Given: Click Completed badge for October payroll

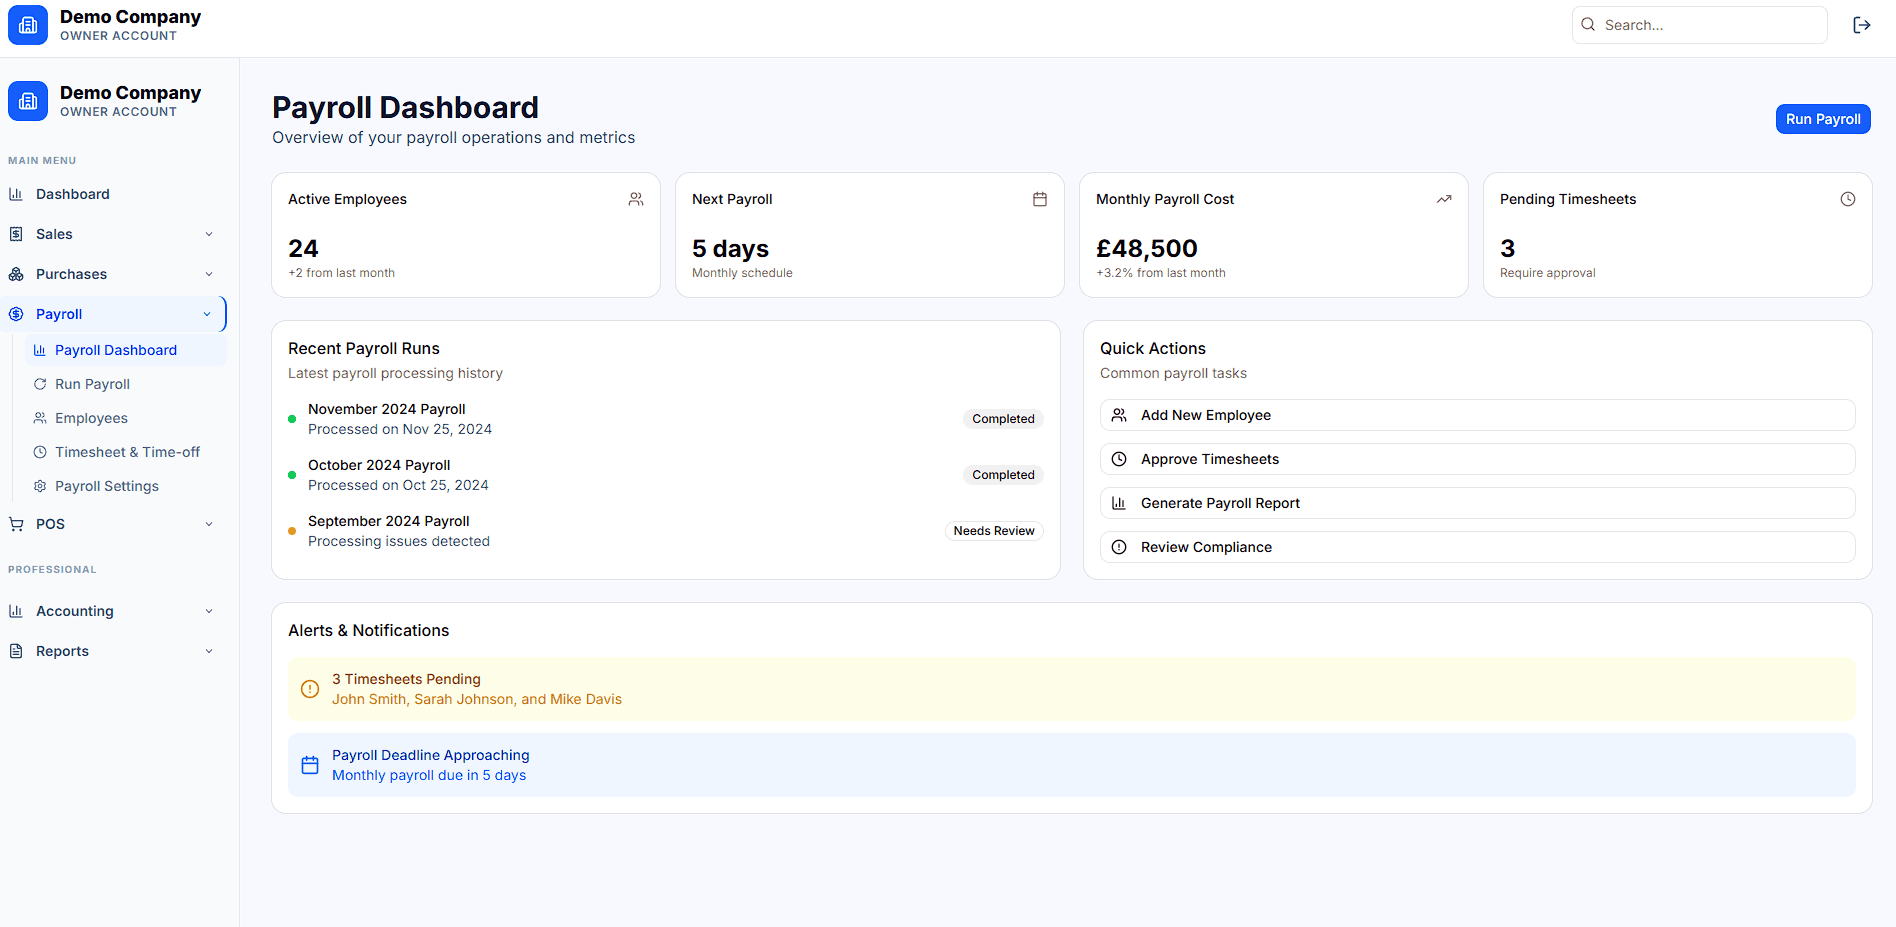Looking at the screenshot, I should point(1003,475).
